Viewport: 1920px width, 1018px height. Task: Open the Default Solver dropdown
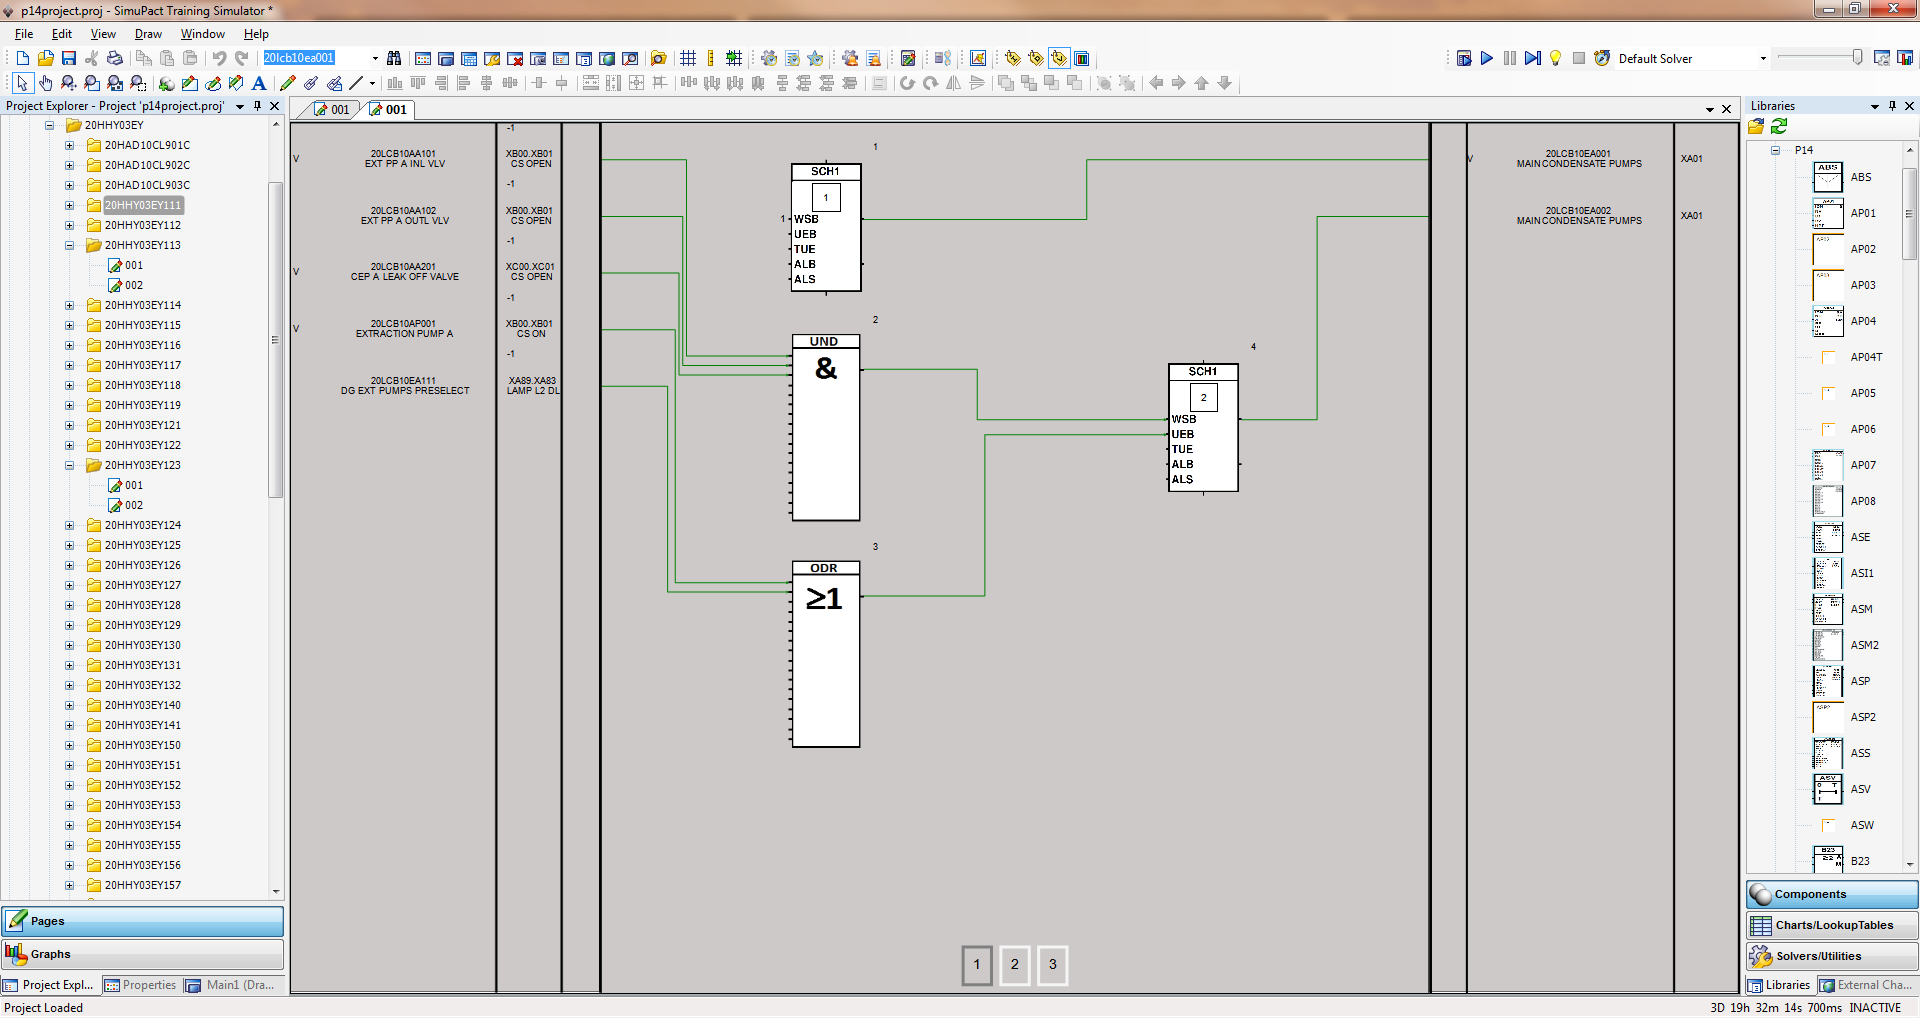(x=1762, y=59)
